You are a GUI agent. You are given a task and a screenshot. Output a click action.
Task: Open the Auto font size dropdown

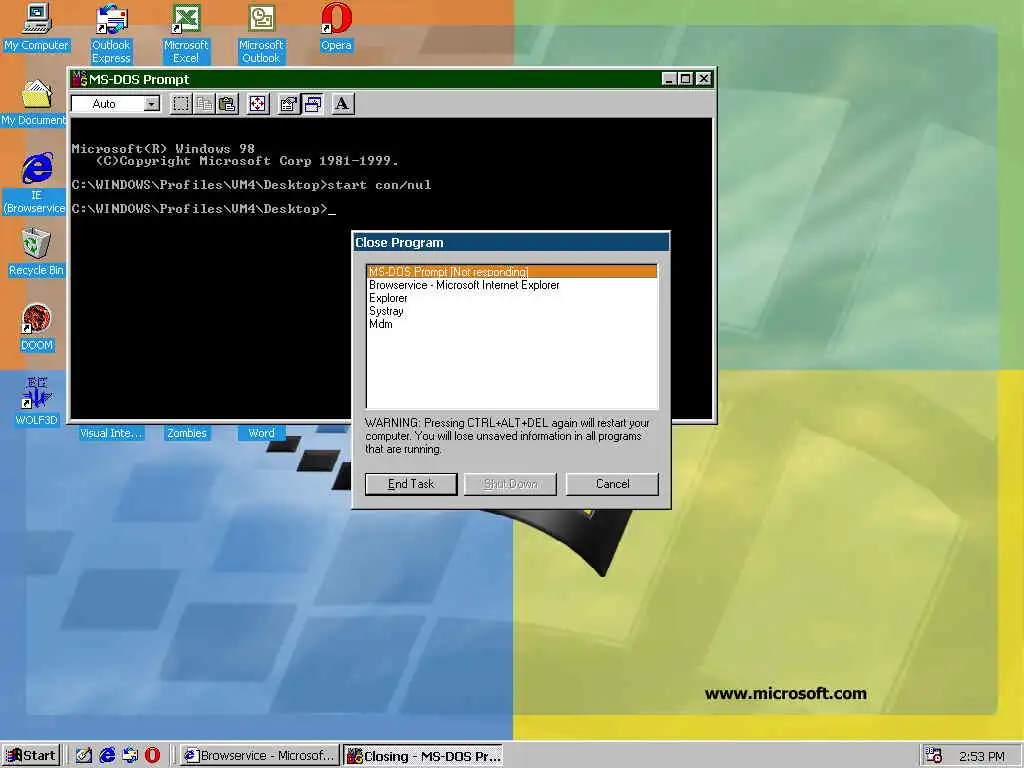[x=152, y=104]
